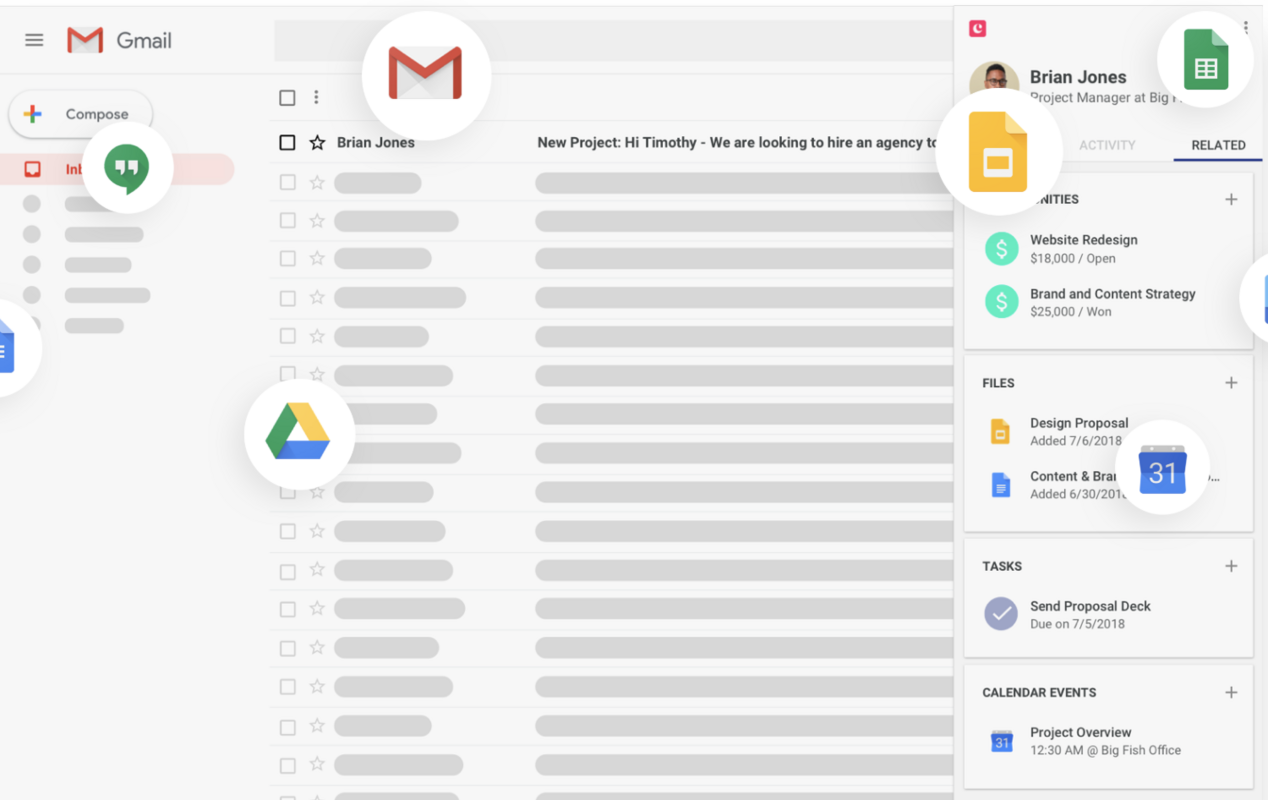The image size is (1268, 800).
Task: Star the Brian Jones email
Action: (317, 143)
